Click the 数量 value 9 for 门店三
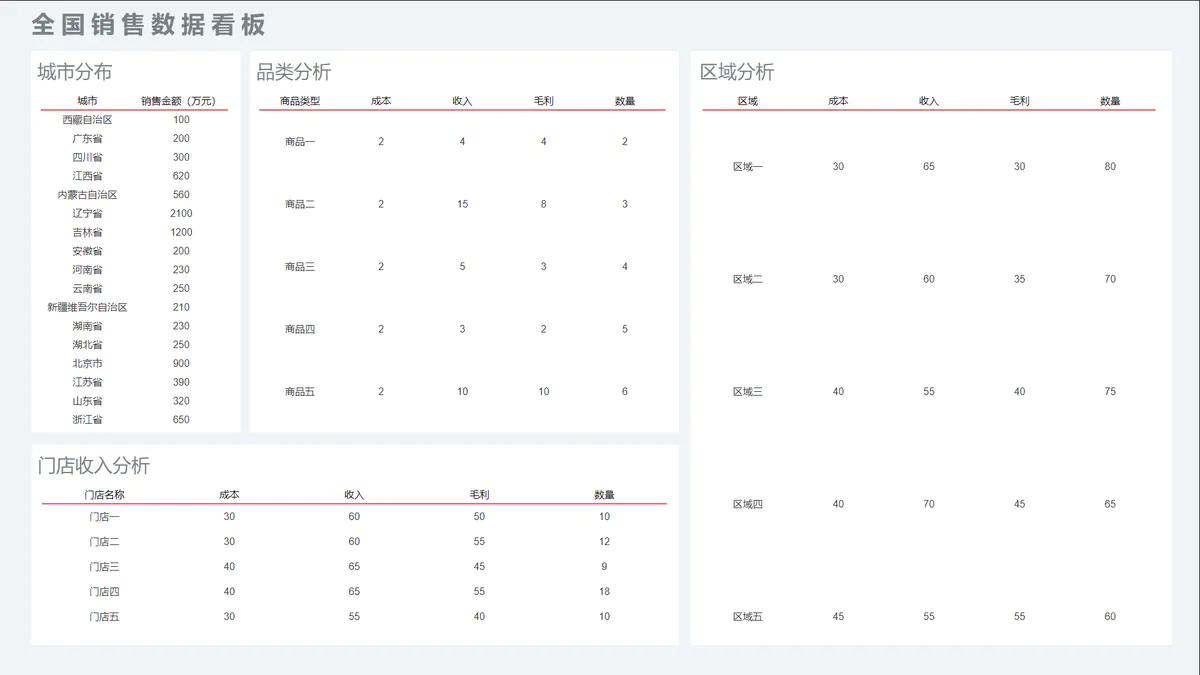This screenshot has width=1200, height=675. tap(604, 567)
